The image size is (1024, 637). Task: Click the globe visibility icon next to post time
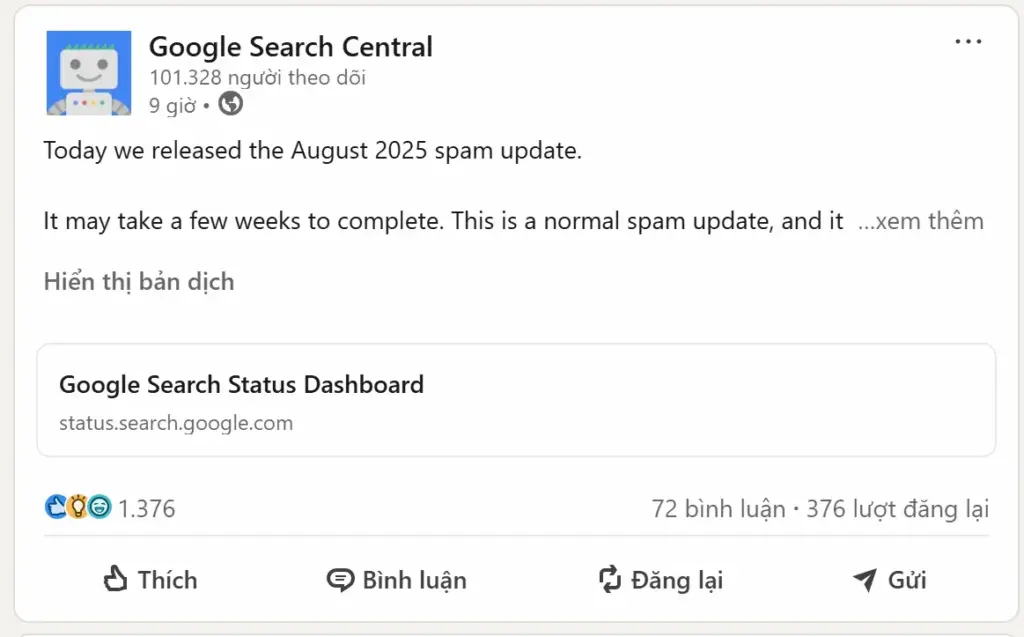(x=230, y=103)
